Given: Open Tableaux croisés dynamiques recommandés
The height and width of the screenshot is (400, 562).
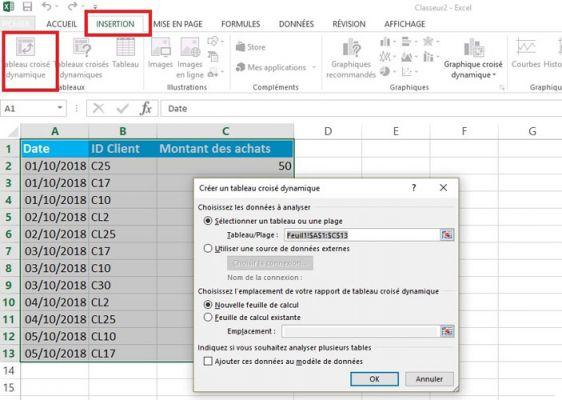Looking at the screenshot, I should pyautogui.click(x=82, y=58).
